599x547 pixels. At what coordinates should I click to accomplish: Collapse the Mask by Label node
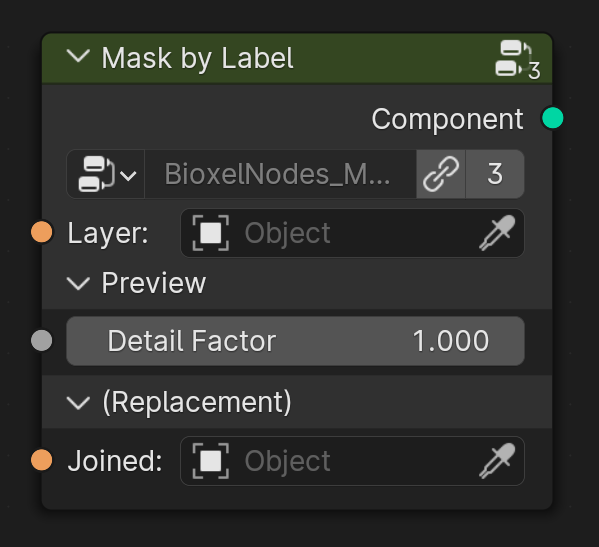pyautogui.click(x=78, y=57)
